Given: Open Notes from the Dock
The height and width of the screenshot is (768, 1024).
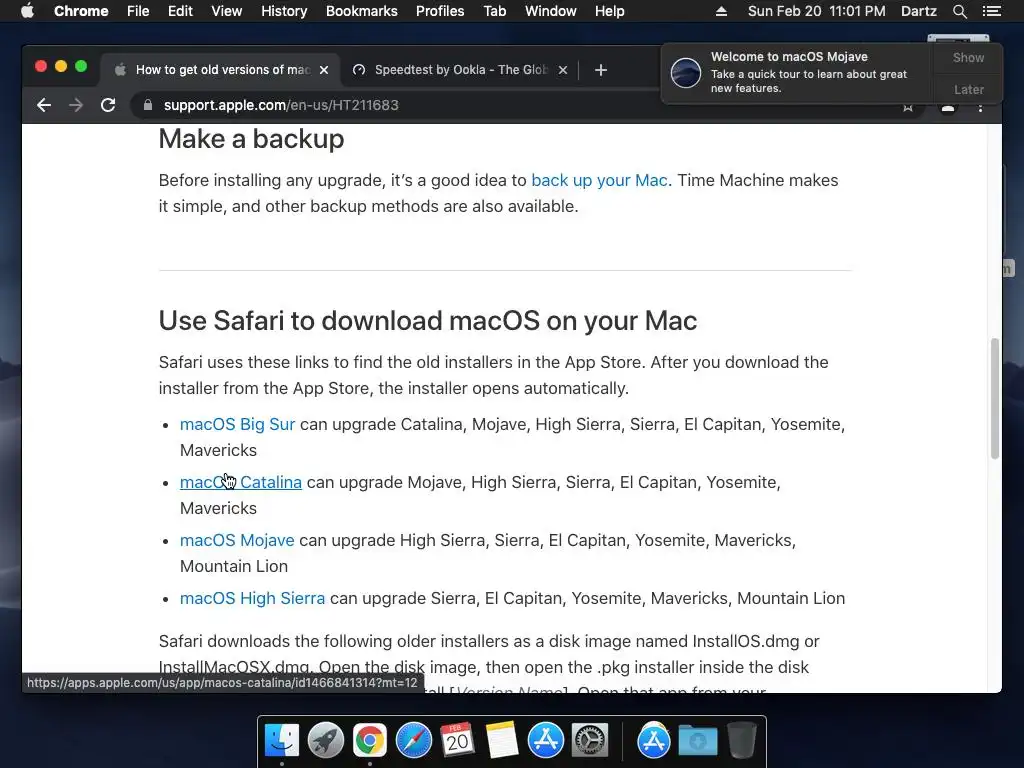Looking at the screenshot, I should pyautogui.click(x=502, y=741).
